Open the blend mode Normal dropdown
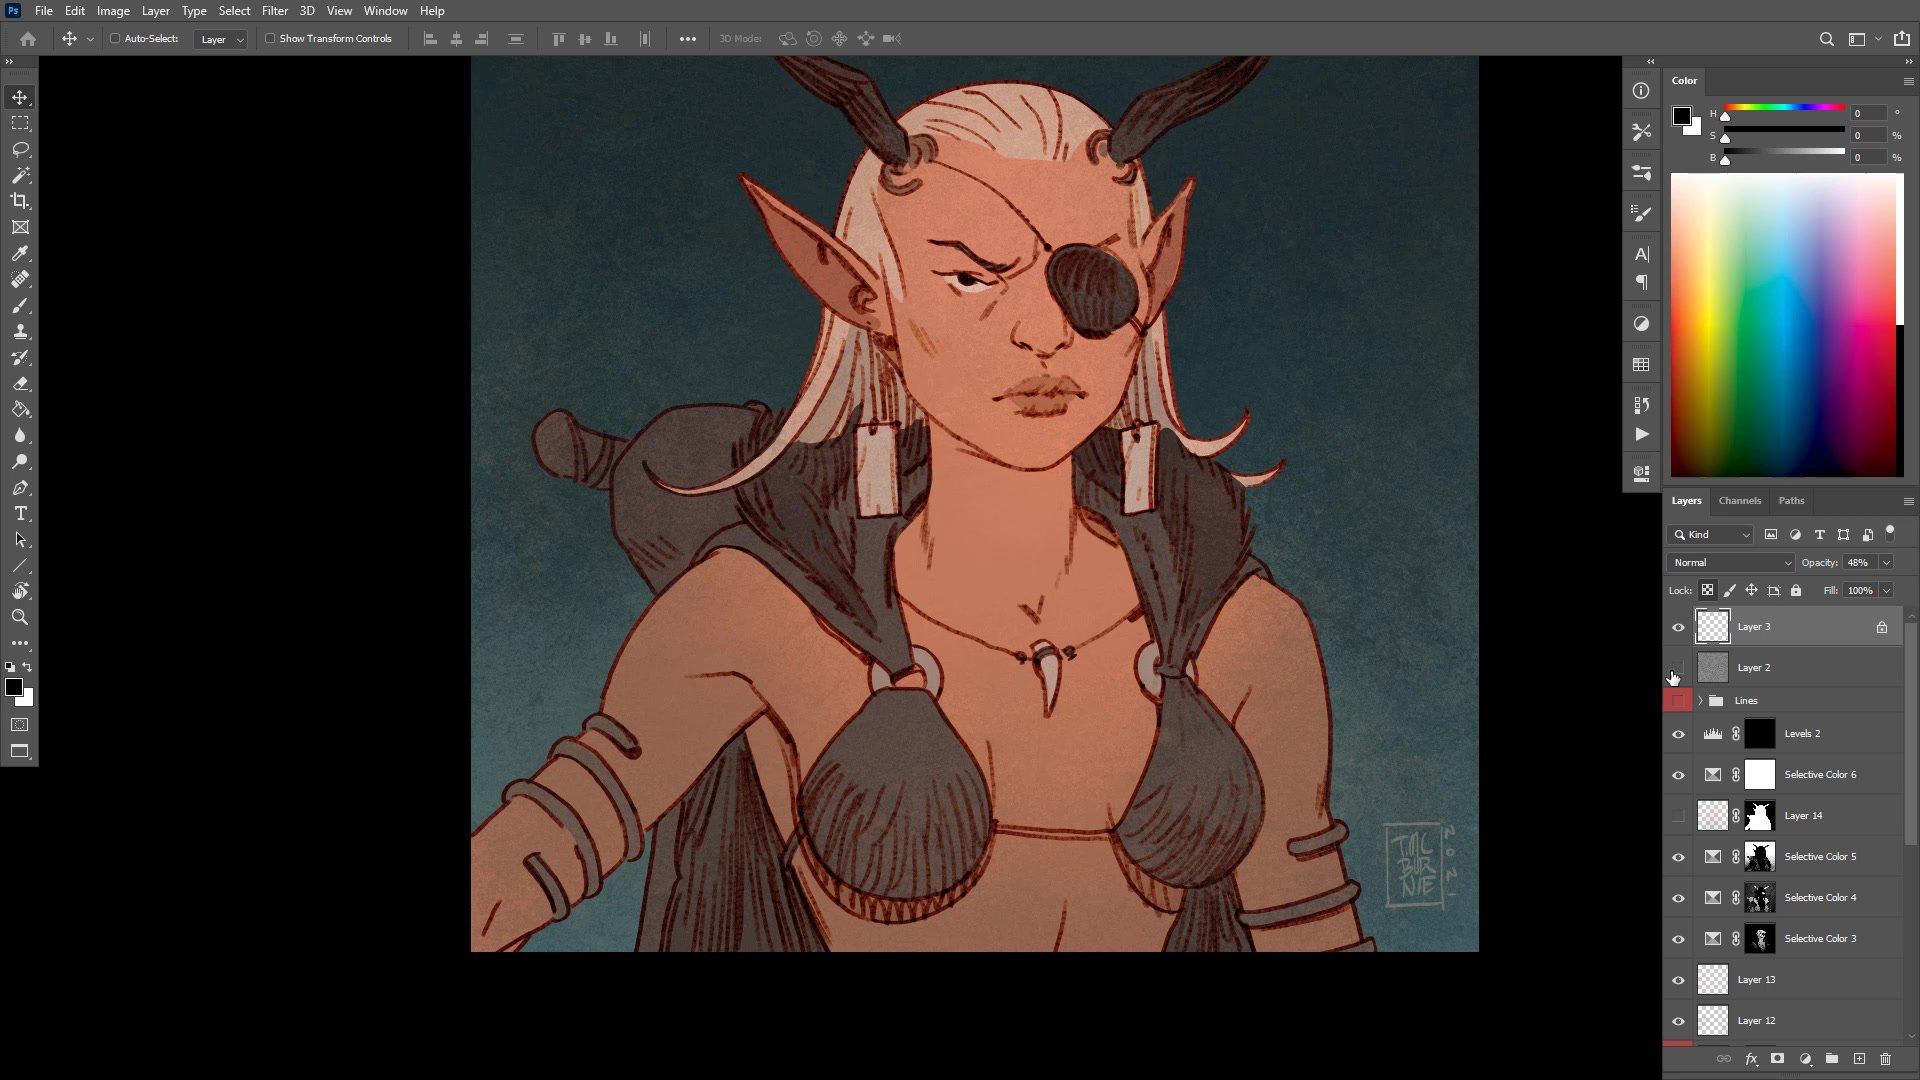Screen dimensions: 1920x1080 tap(1731, 563)
